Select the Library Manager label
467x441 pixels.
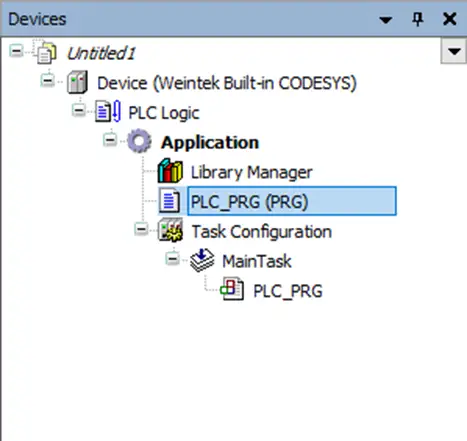pos(251,172)
